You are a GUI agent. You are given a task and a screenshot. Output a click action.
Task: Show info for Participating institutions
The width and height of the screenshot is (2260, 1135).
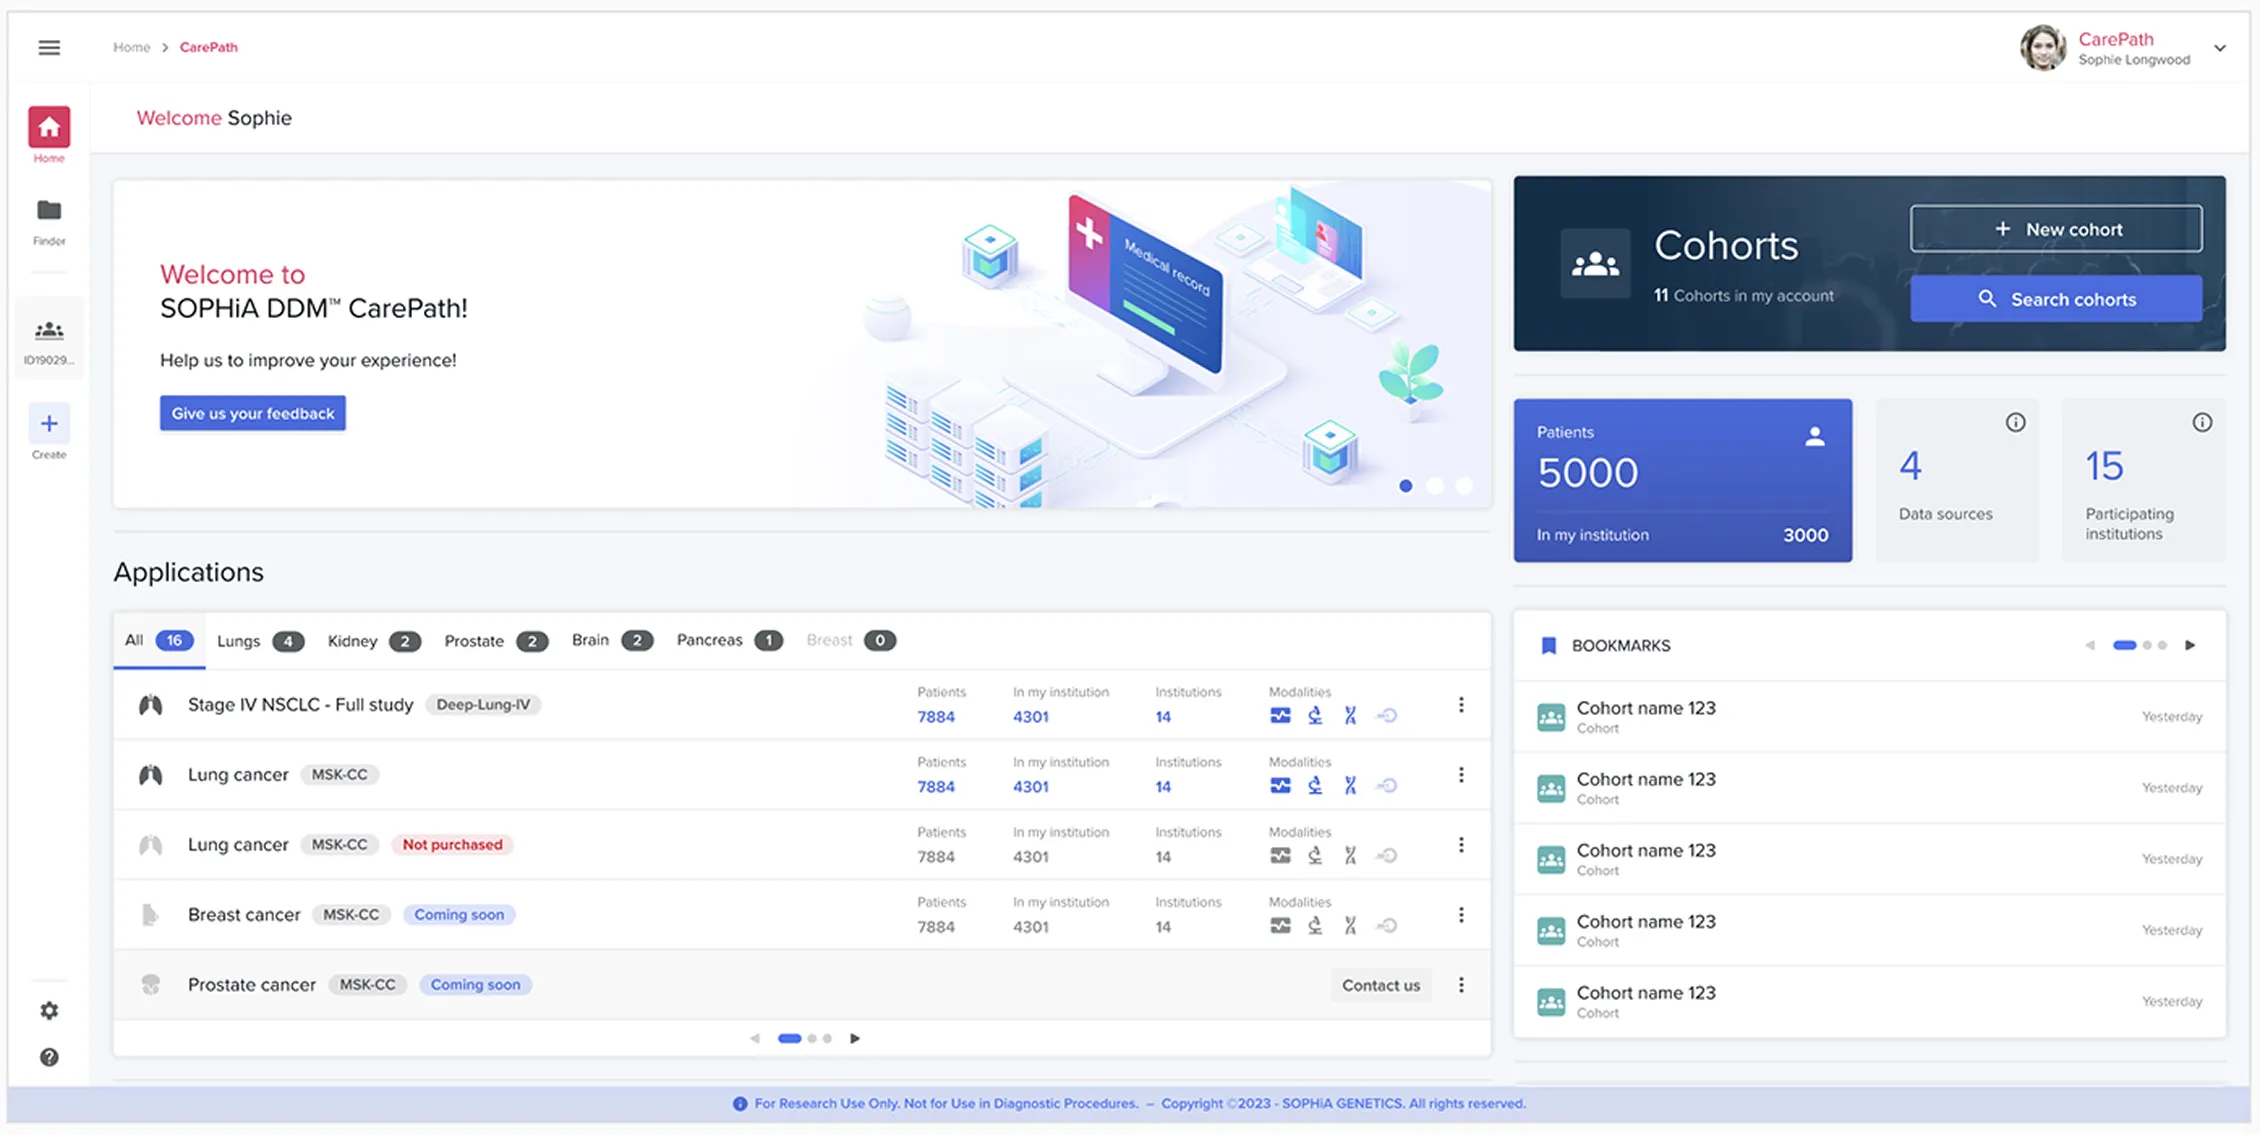pyautogui.click(x=2202, y=423)
